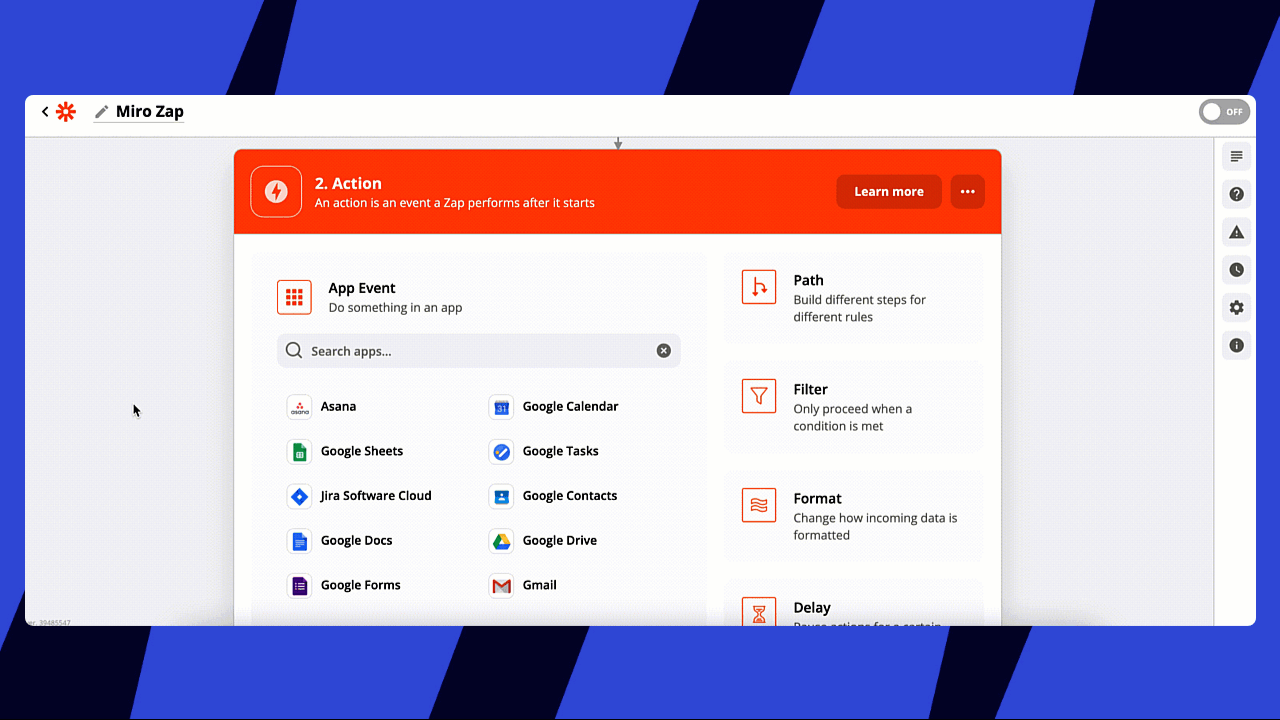This screenshot has height=720, width=1280.
Task: Clear search with the X icon
Action: click(663, 351)
